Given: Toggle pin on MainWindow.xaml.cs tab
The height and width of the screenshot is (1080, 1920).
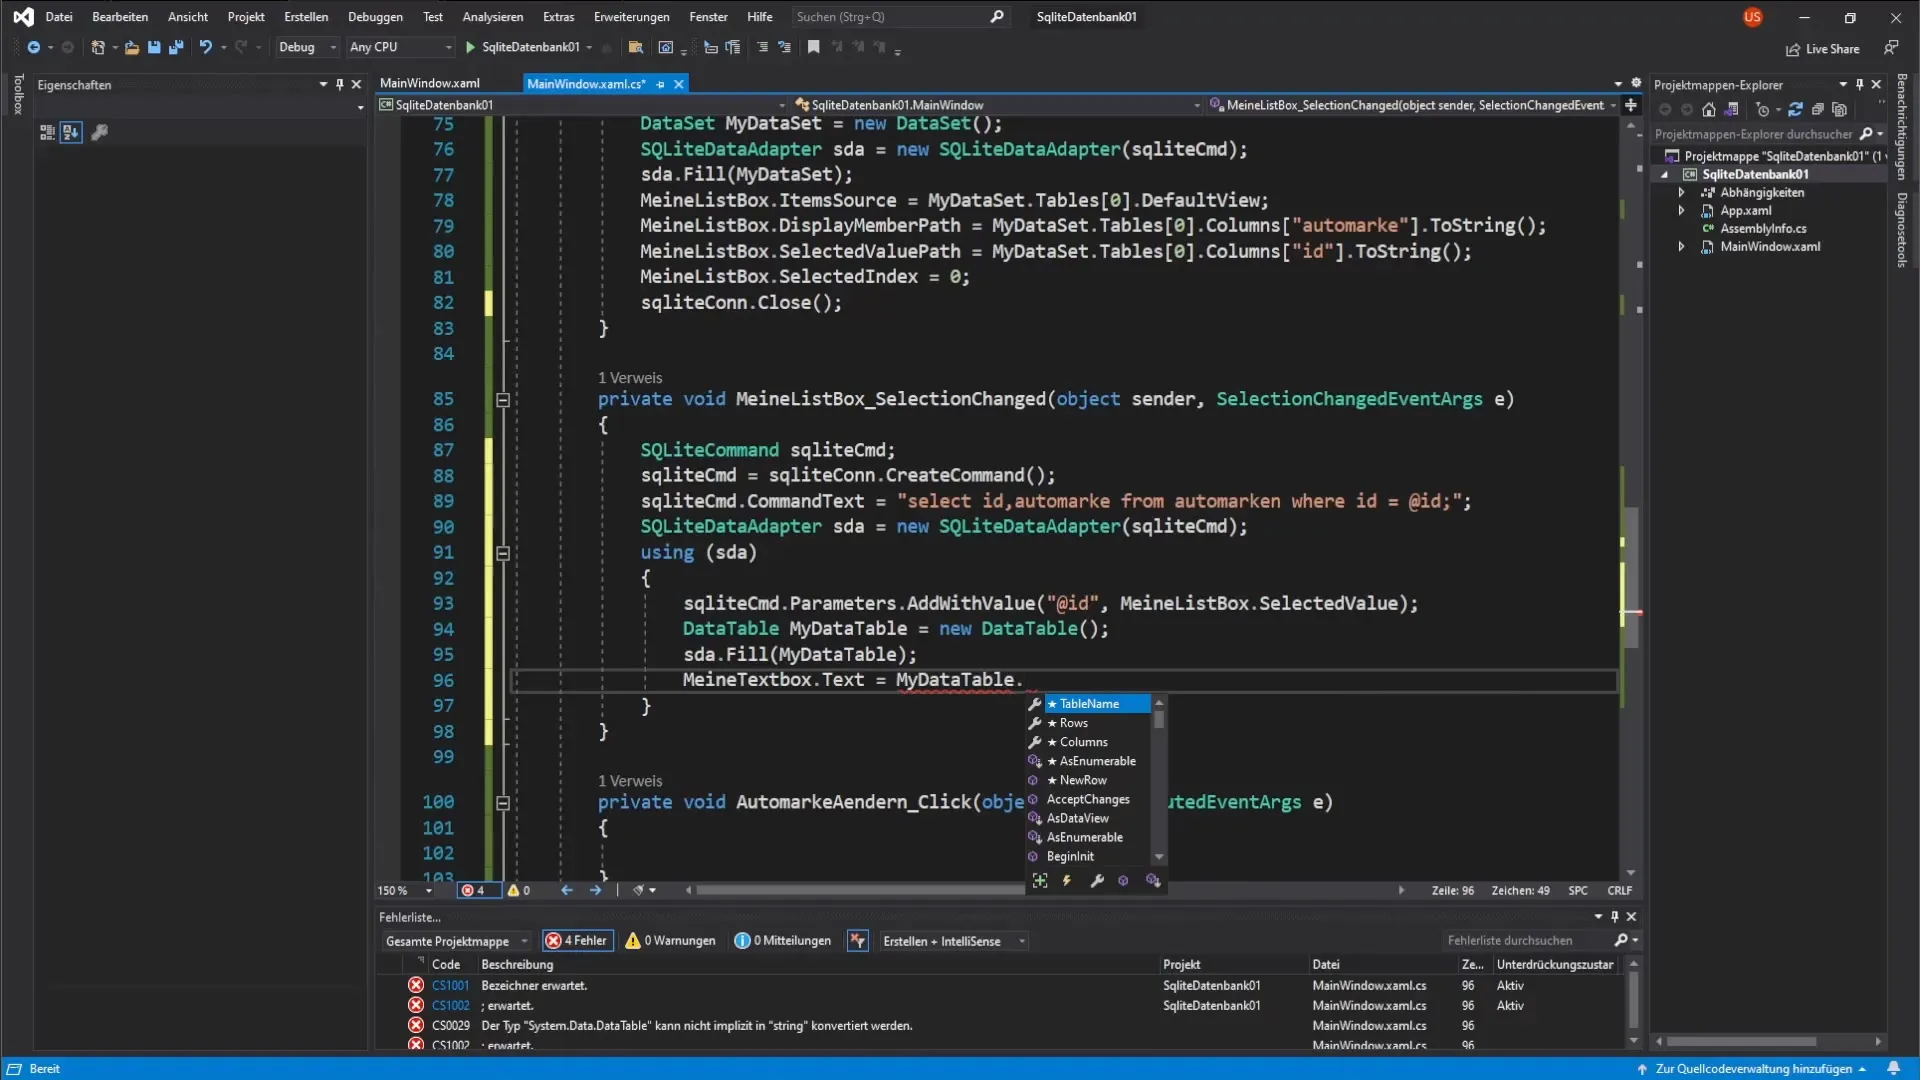Looking at the screenshot, I should (660, 84).
